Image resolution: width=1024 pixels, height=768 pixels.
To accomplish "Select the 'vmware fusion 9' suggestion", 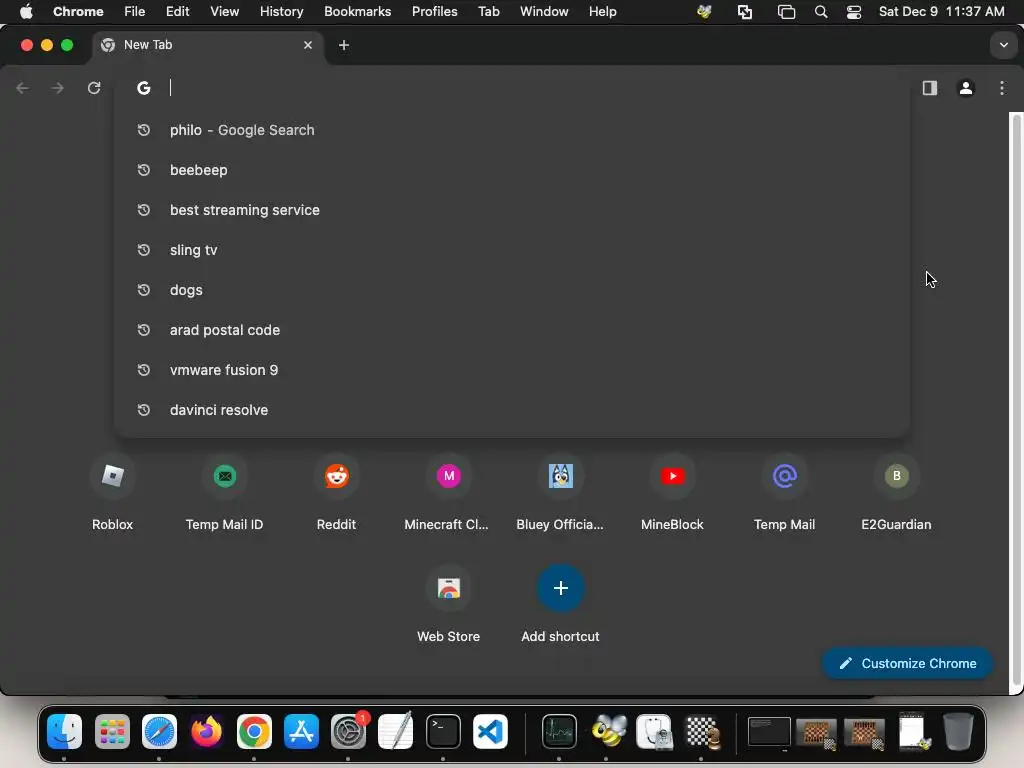I will coord(512,370).
